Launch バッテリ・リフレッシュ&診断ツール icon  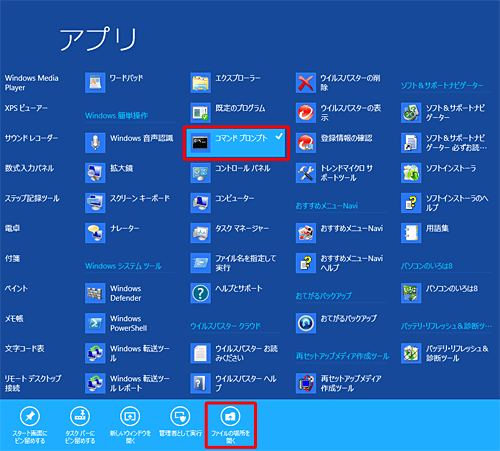coord(411,353)
